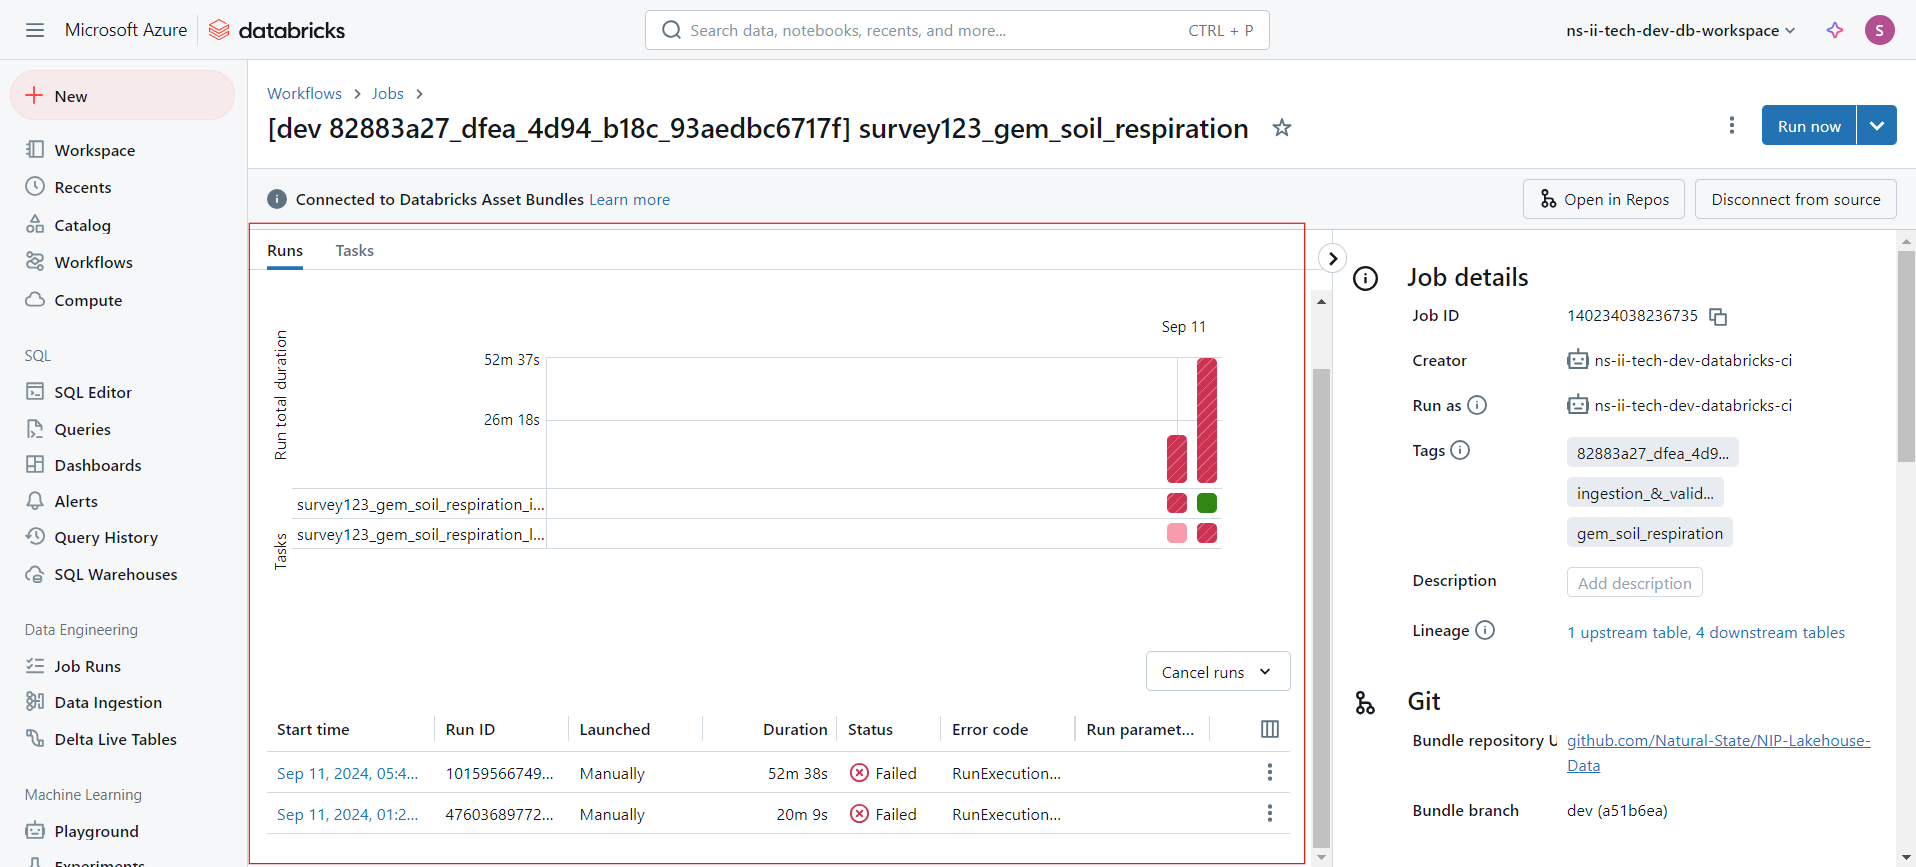
Task: Open actions menu for 20m 9s run
Action: (1270, 813)
